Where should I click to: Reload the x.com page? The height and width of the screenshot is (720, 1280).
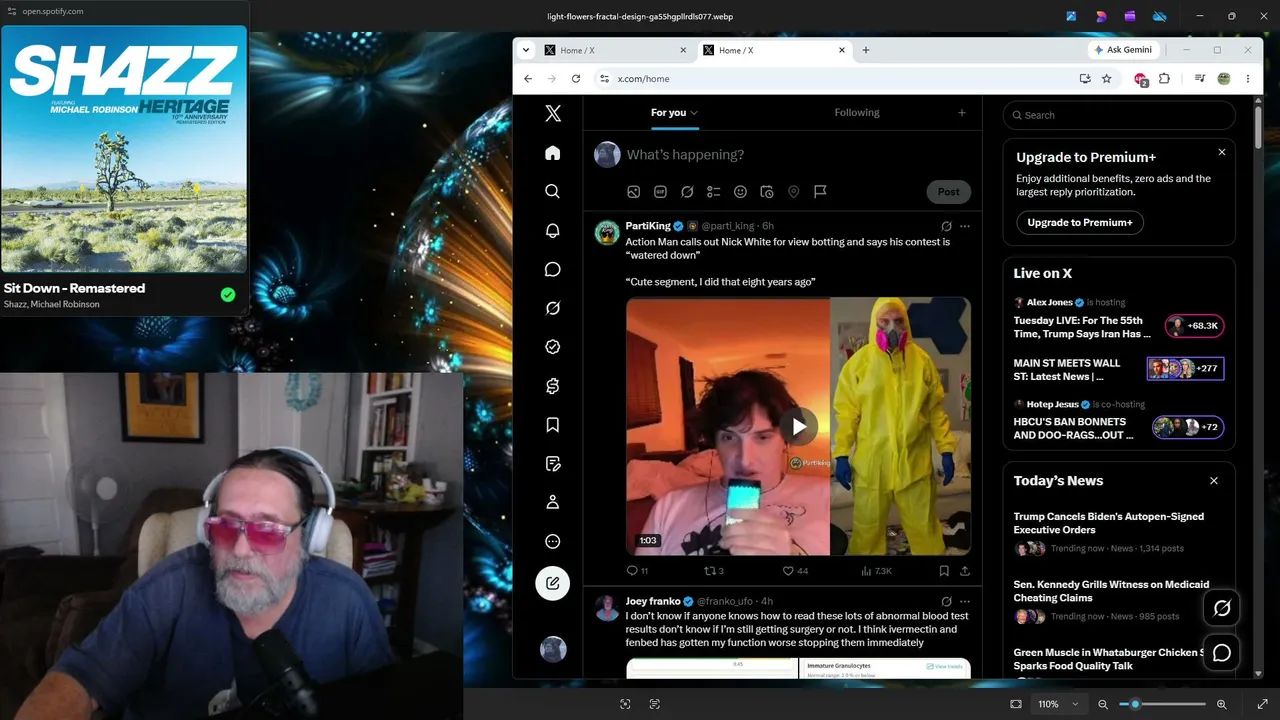point(576,79)
